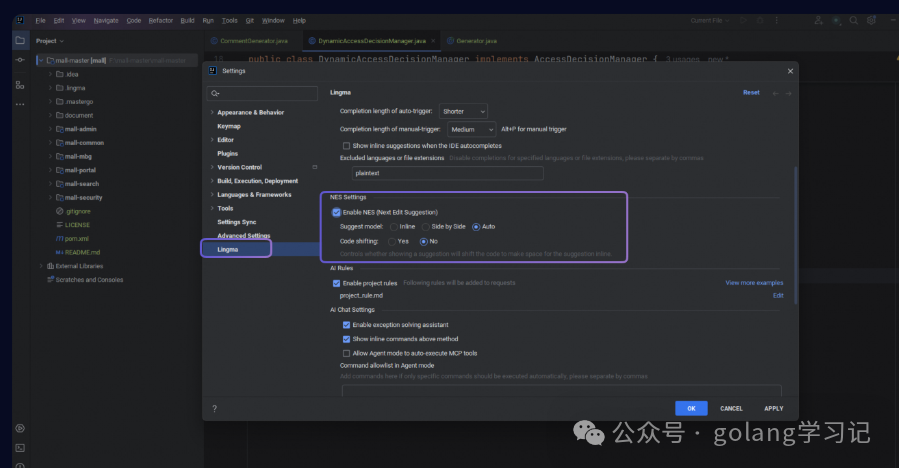The image size is (899, 468).
Task: Click the Scratches and Consoles icon
Action: click(50, 280)
